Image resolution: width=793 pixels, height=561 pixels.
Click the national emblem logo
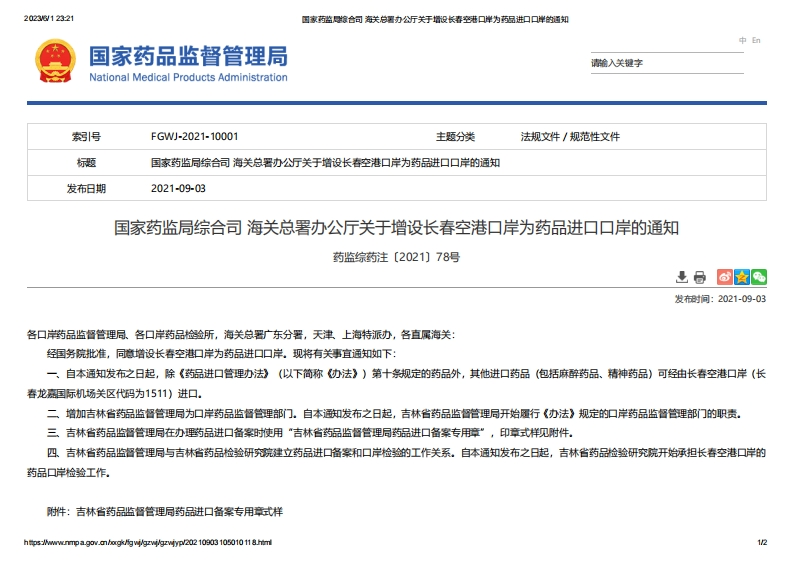pyautogui.click(x=55, y=61)
